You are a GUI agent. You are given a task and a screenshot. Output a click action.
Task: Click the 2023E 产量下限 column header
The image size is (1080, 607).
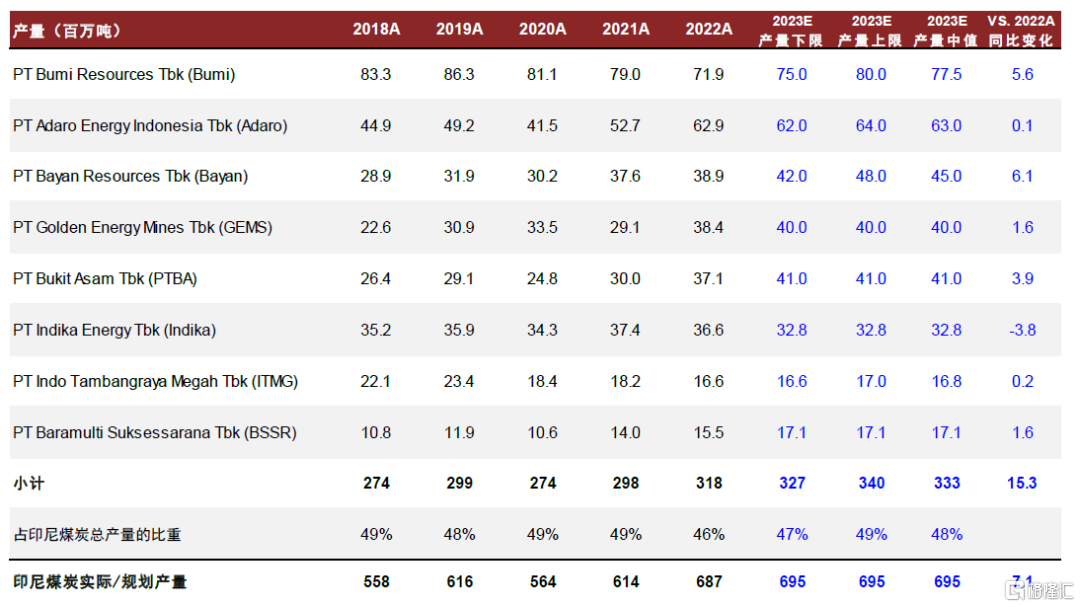(791, 31)
